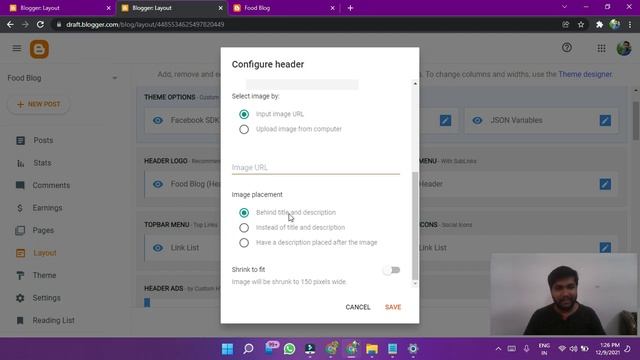Viewport: 640px width, 360px height.
Task: Open the Theme designer link
Action: point(585,74)
